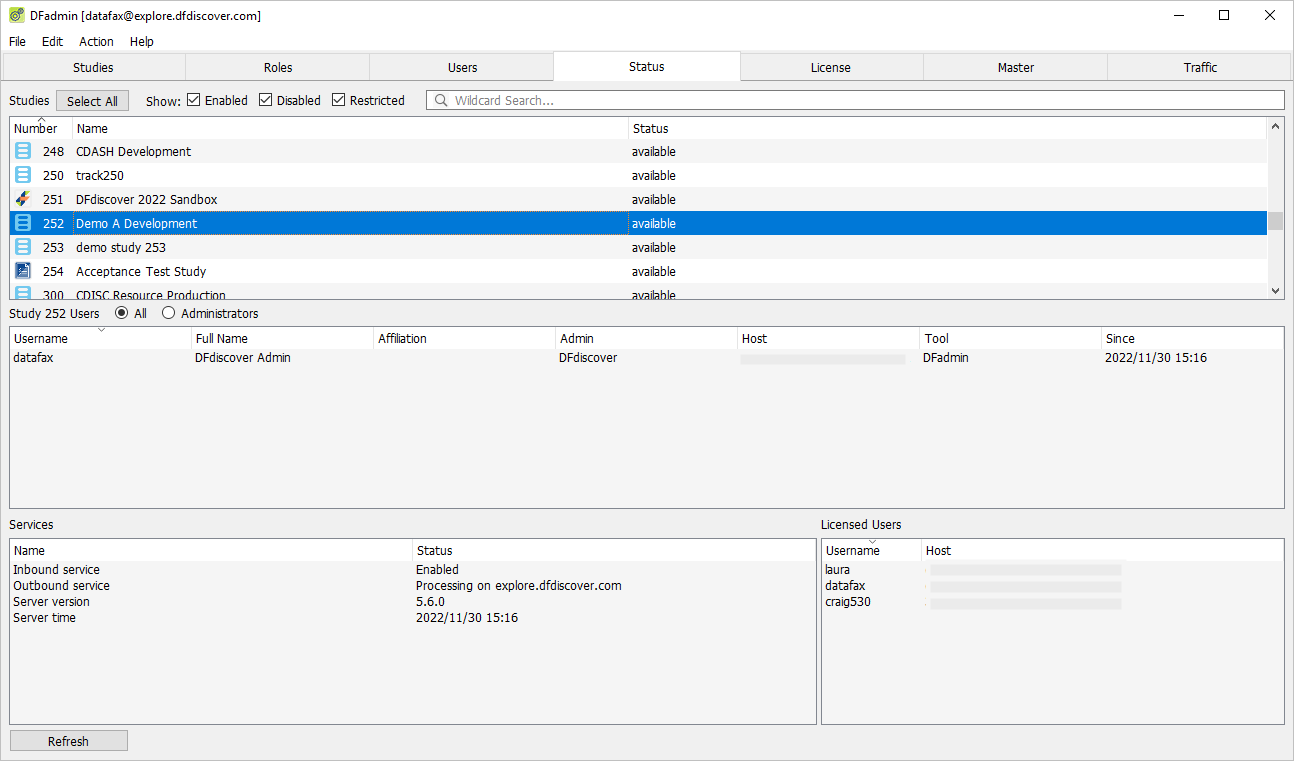Switch to the Status tab
This screenshot has width=1294, height=761.
click(x=647, y=66)
